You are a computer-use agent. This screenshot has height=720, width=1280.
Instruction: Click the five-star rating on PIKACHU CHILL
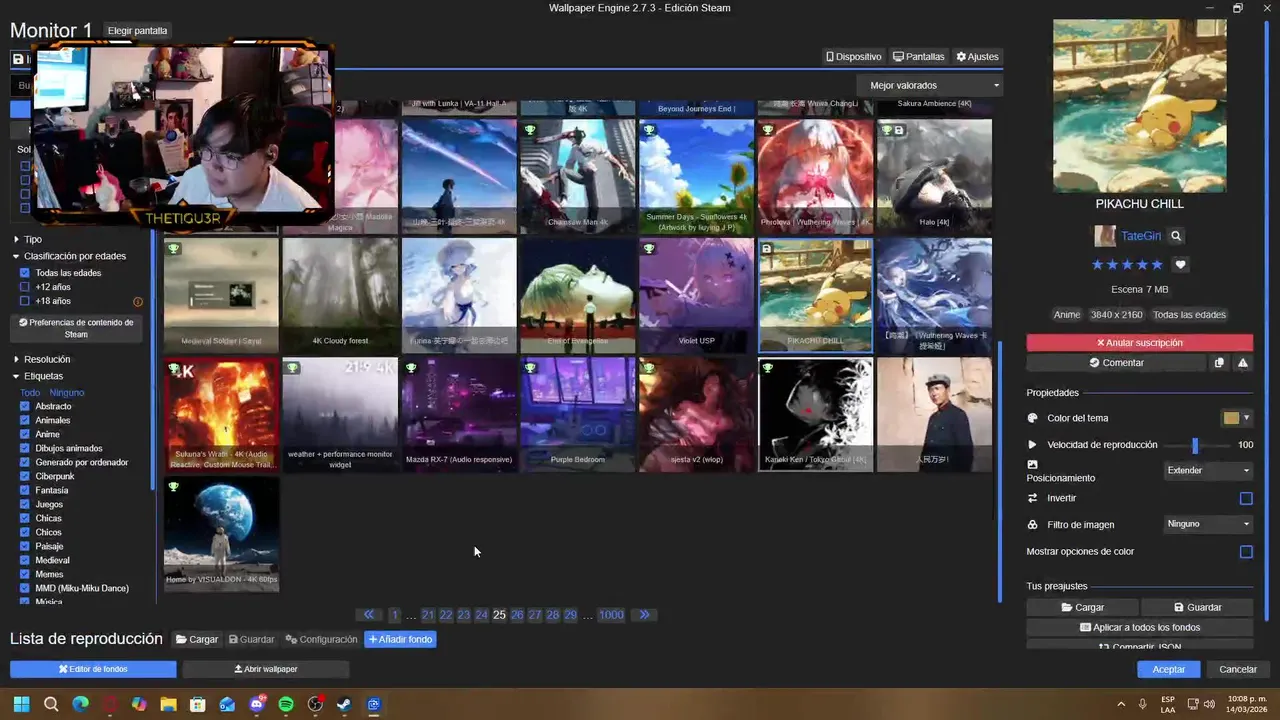tap(1127, 265)
